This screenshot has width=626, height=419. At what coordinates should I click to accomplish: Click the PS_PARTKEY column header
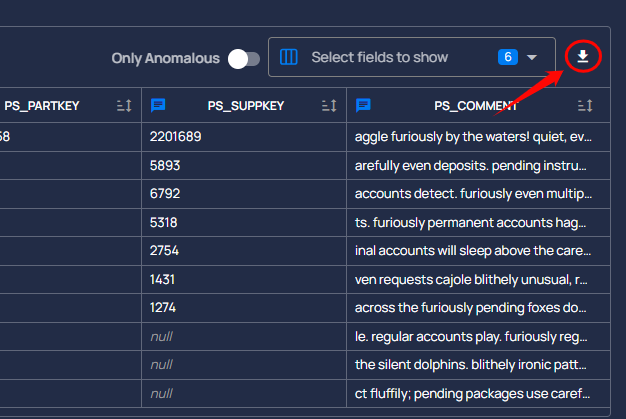42,106
